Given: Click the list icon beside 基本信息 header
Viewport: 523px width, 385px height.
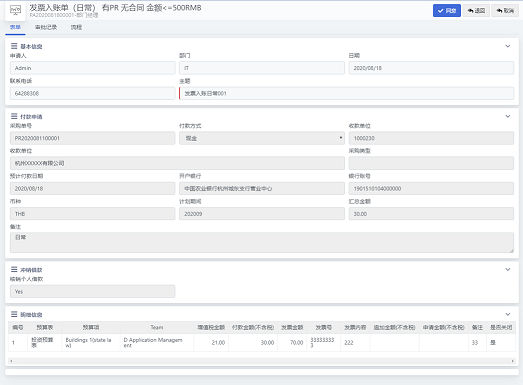Looking at the screenshot, I should coord(14,46).
